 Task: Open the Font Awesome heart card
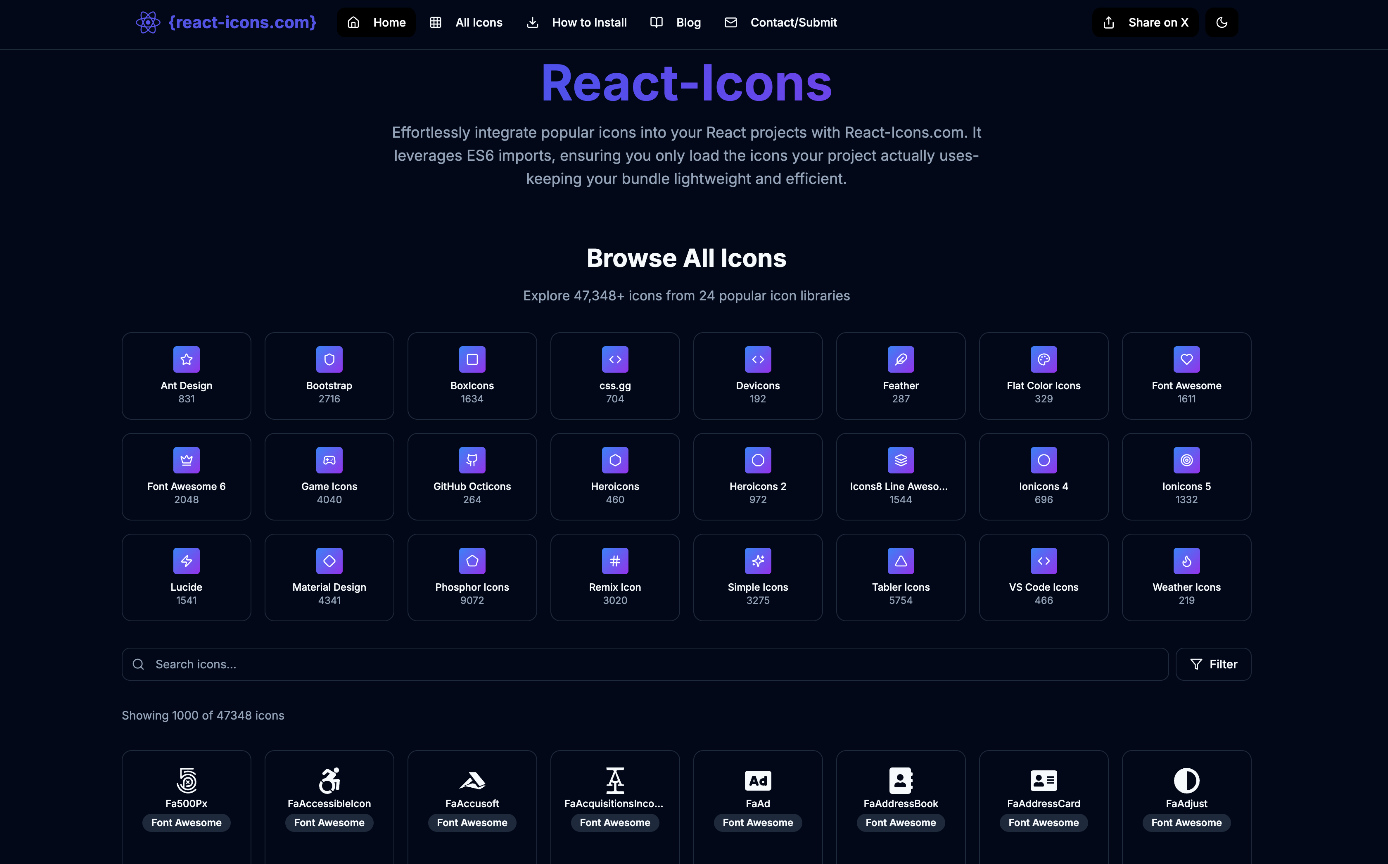click(1187, 376)
